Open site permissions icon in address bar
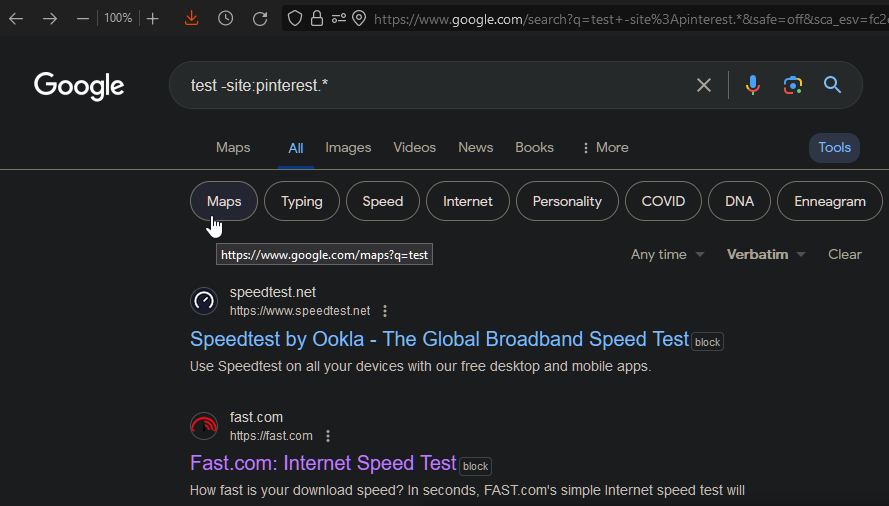This screenshot has height=506, width=889. click(x=338, y=19)
